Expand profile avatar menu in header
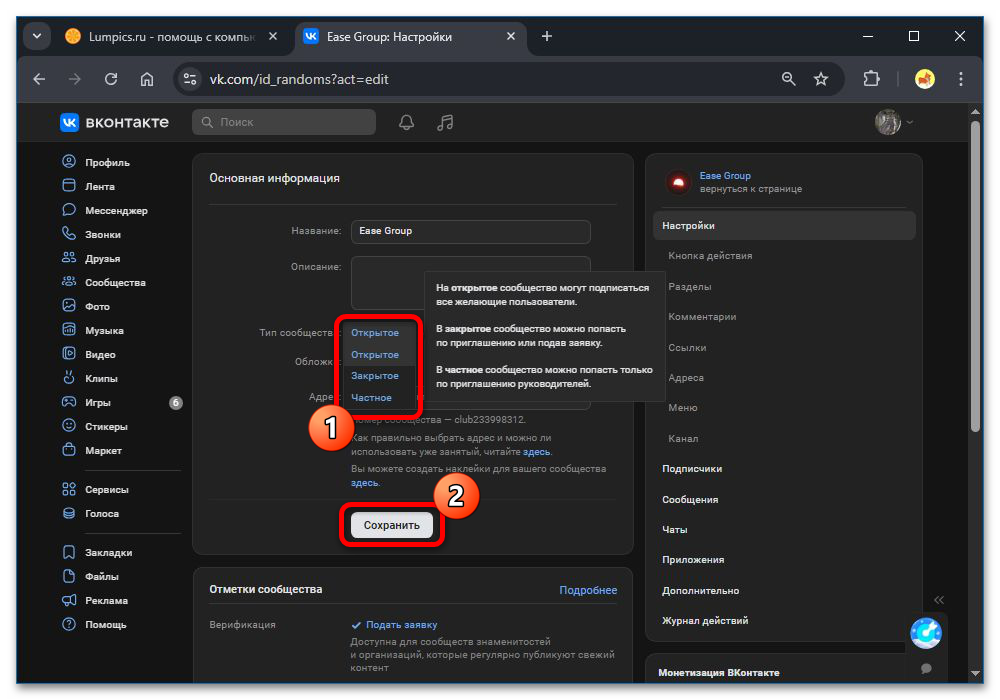 894,122
